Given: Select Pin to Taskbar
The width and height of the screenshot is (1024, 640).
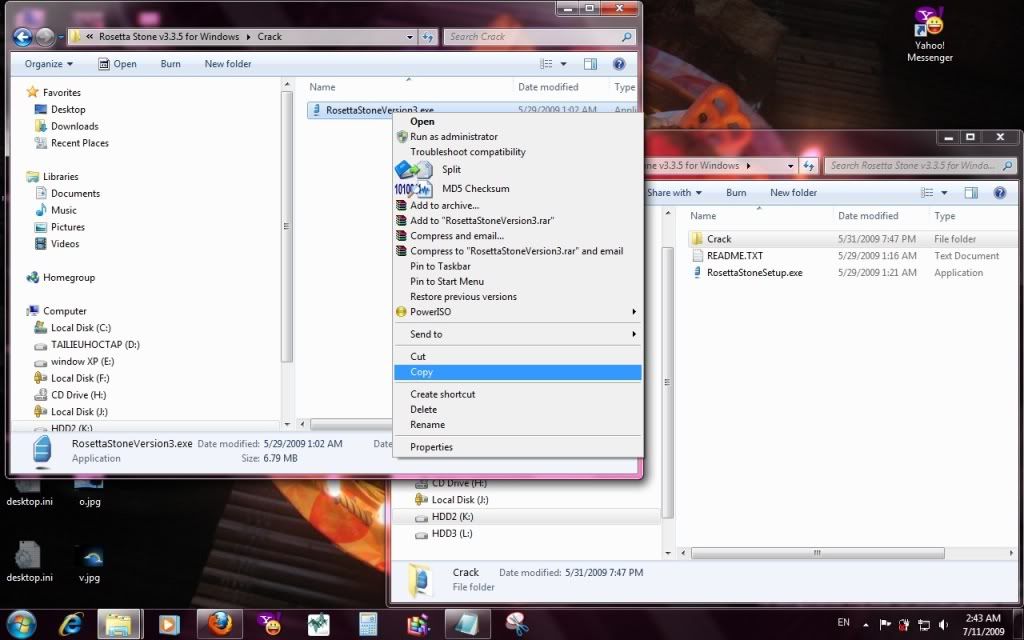Looking at the screenshot, I should [x=519, y=266].
